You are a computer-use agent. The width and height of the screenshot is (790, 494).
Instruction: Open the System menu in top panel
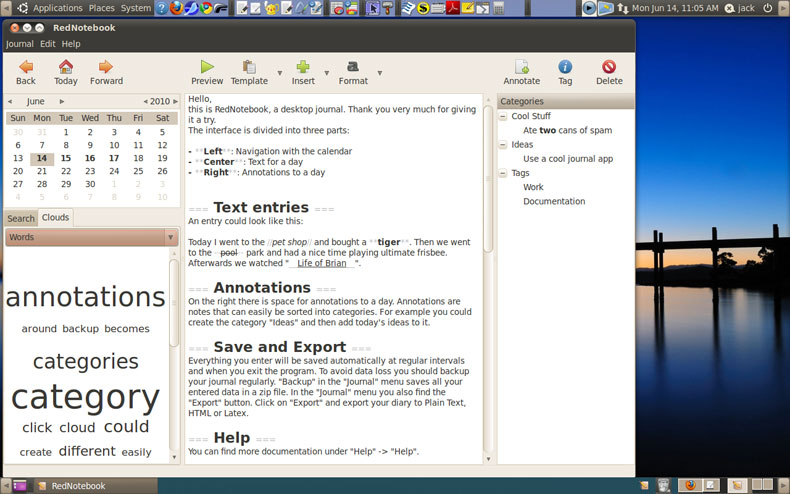click(x=136, y=8)
